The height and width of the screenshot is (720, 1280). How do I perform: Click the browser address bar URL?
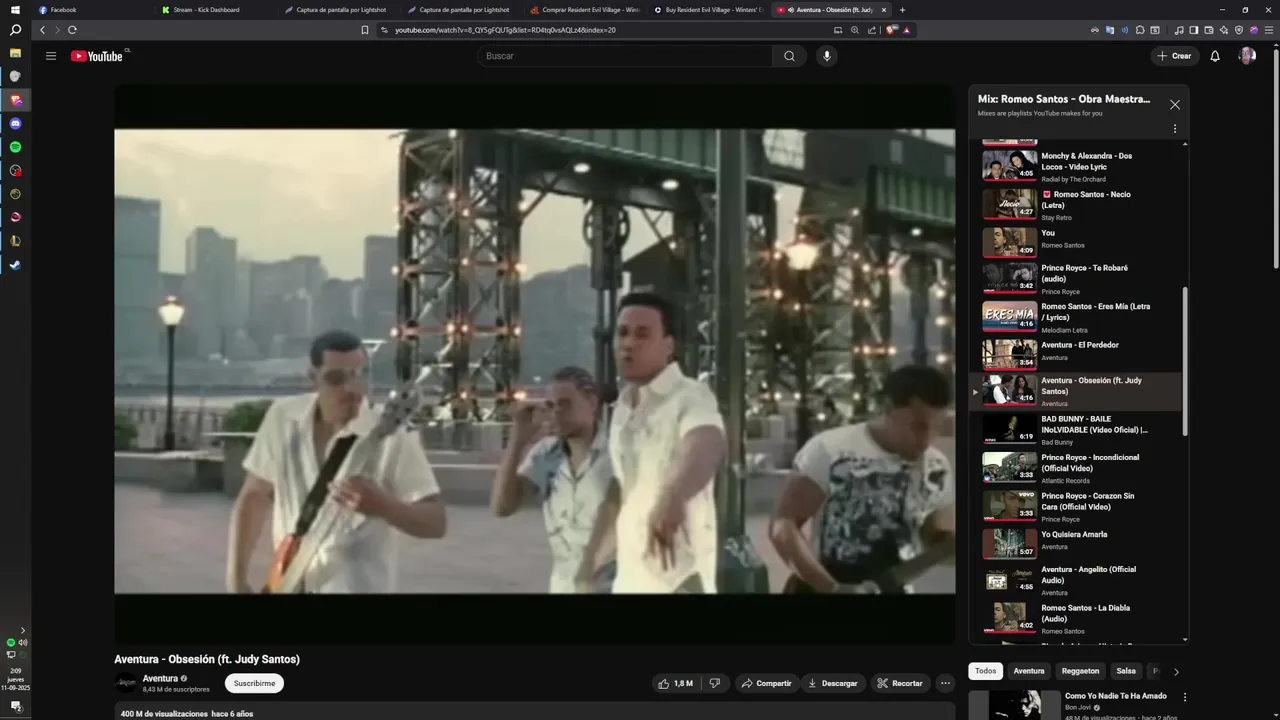pyautogui.click(x=505, y=30)
